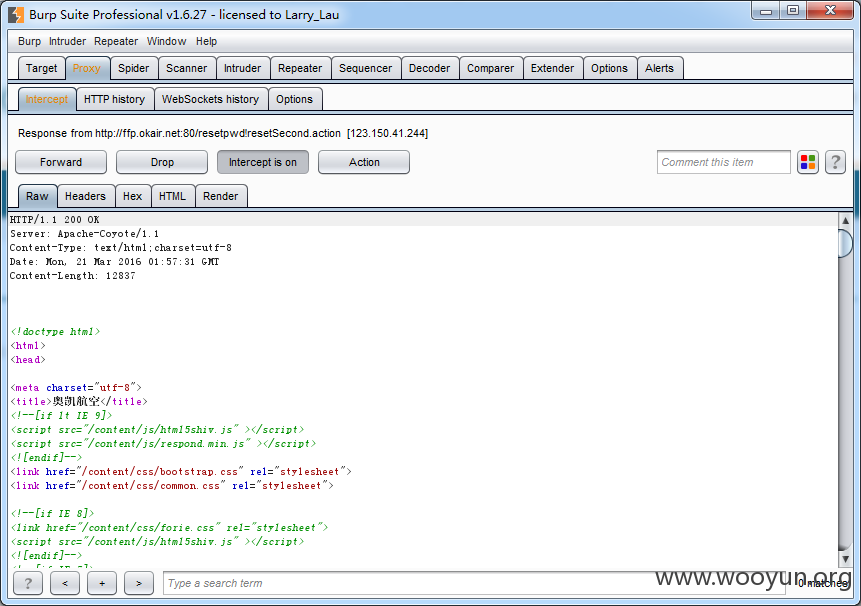
Task: Click the meta charset utf-8 line
Action: pyautogui.click(x=76, y=388)
